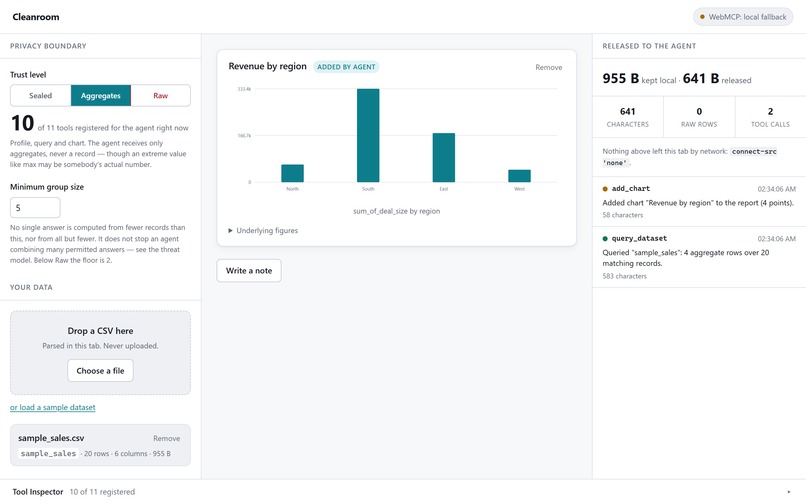Click the East bar in the chart
The width and height of the screenshot is (806, 504).
click(x=444, y=157)
